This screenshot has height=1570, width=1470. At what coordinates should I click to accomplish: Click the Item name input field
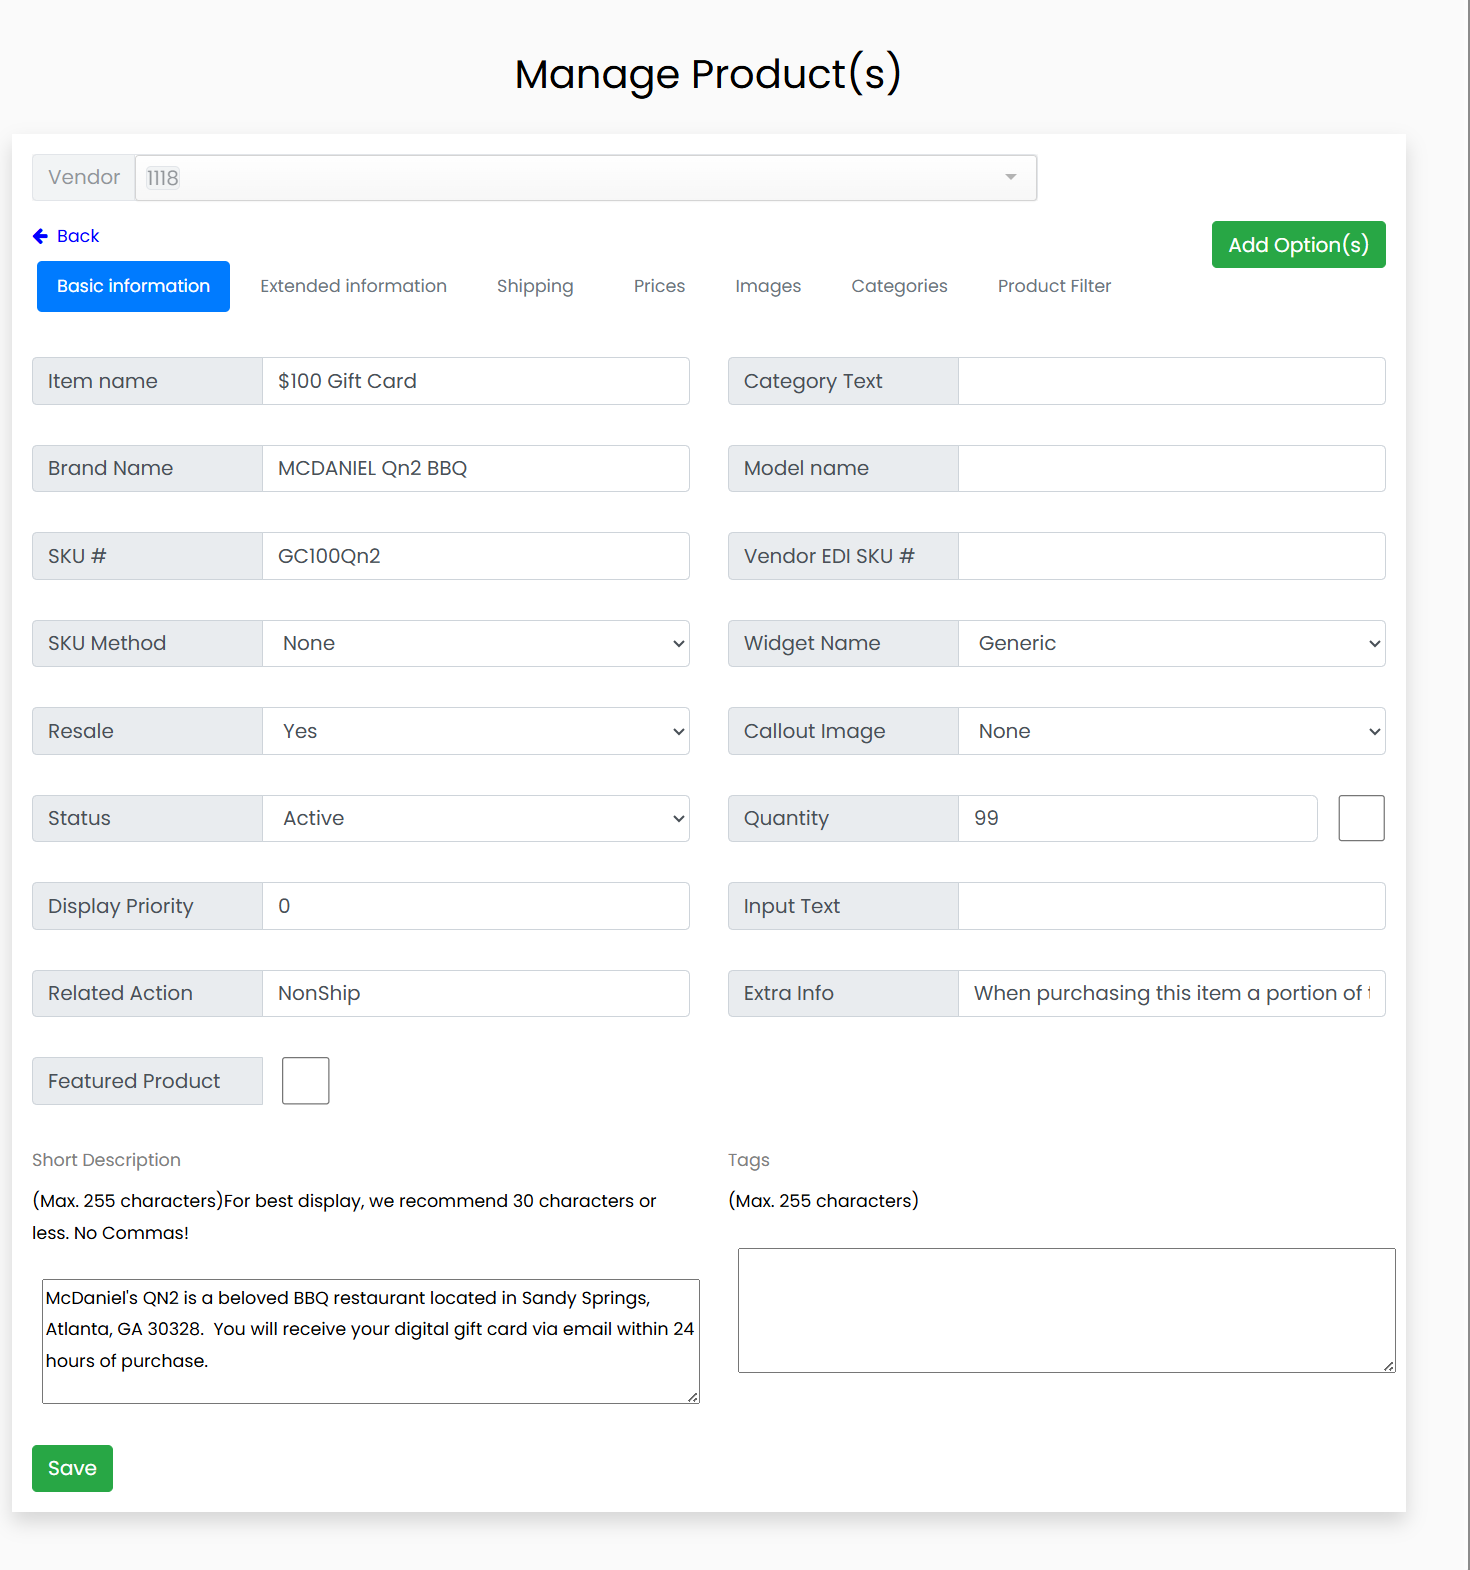click(476, 381)
